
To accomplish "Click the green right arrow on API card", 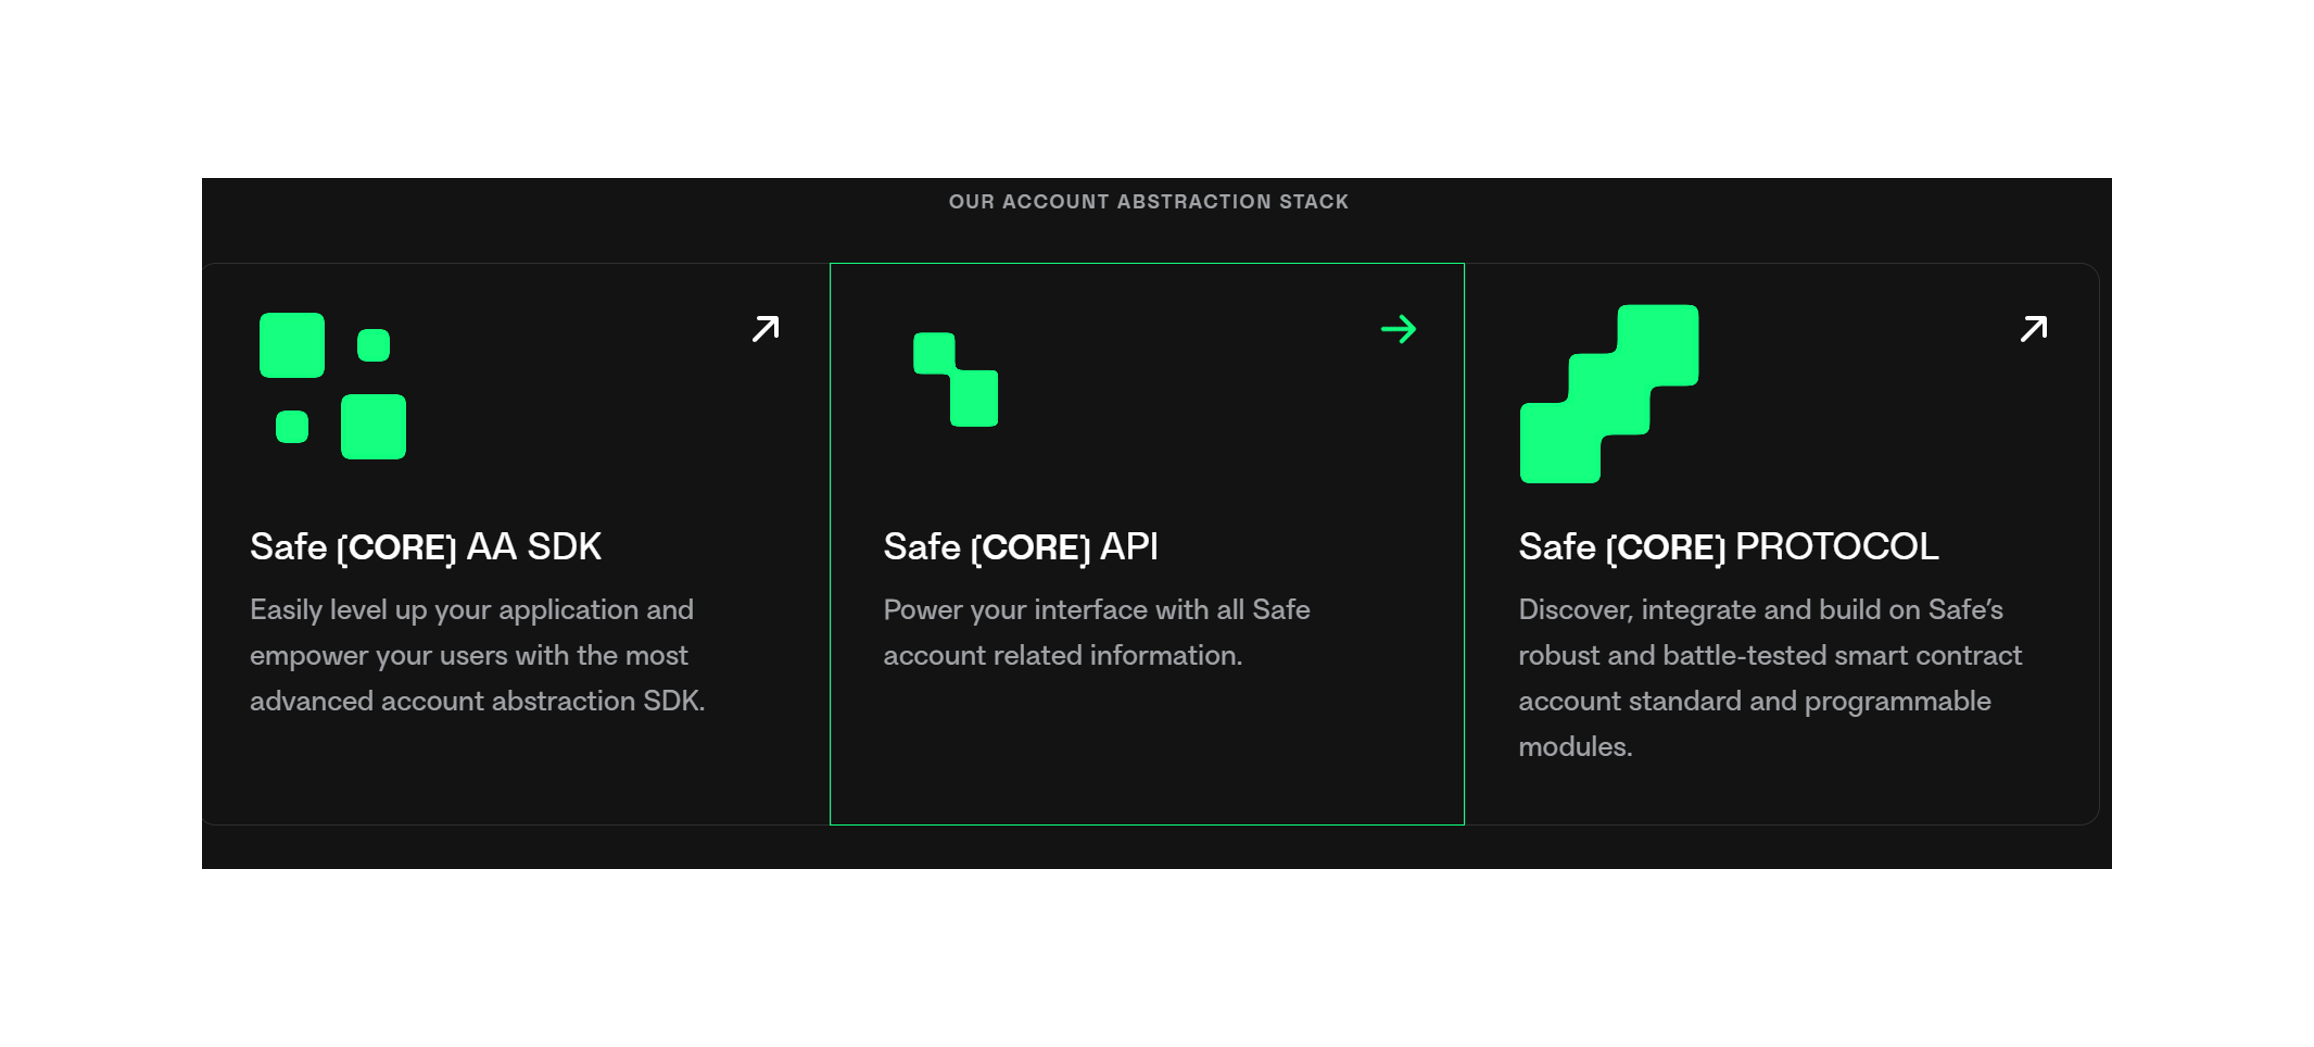I will [x=1398, y=329].
